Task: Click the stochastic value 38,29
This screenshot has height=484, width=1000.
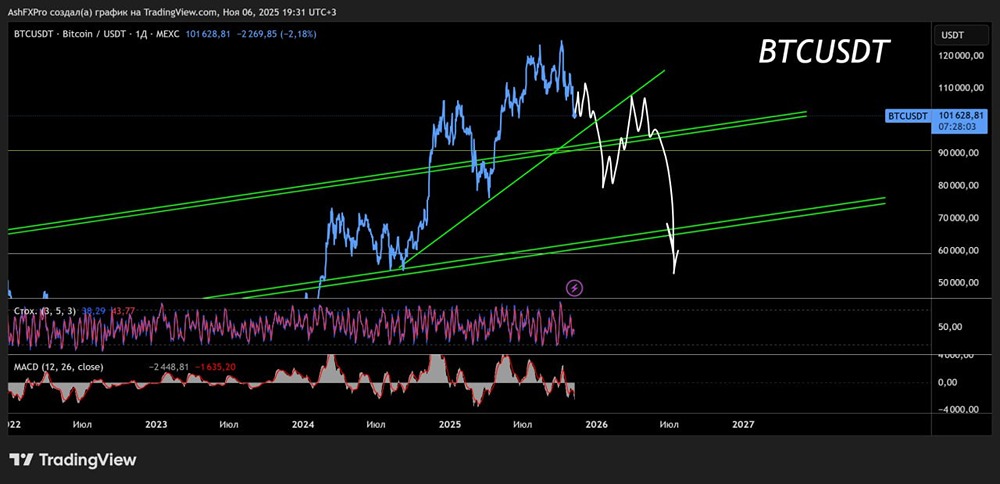Action: click(94, 311)
